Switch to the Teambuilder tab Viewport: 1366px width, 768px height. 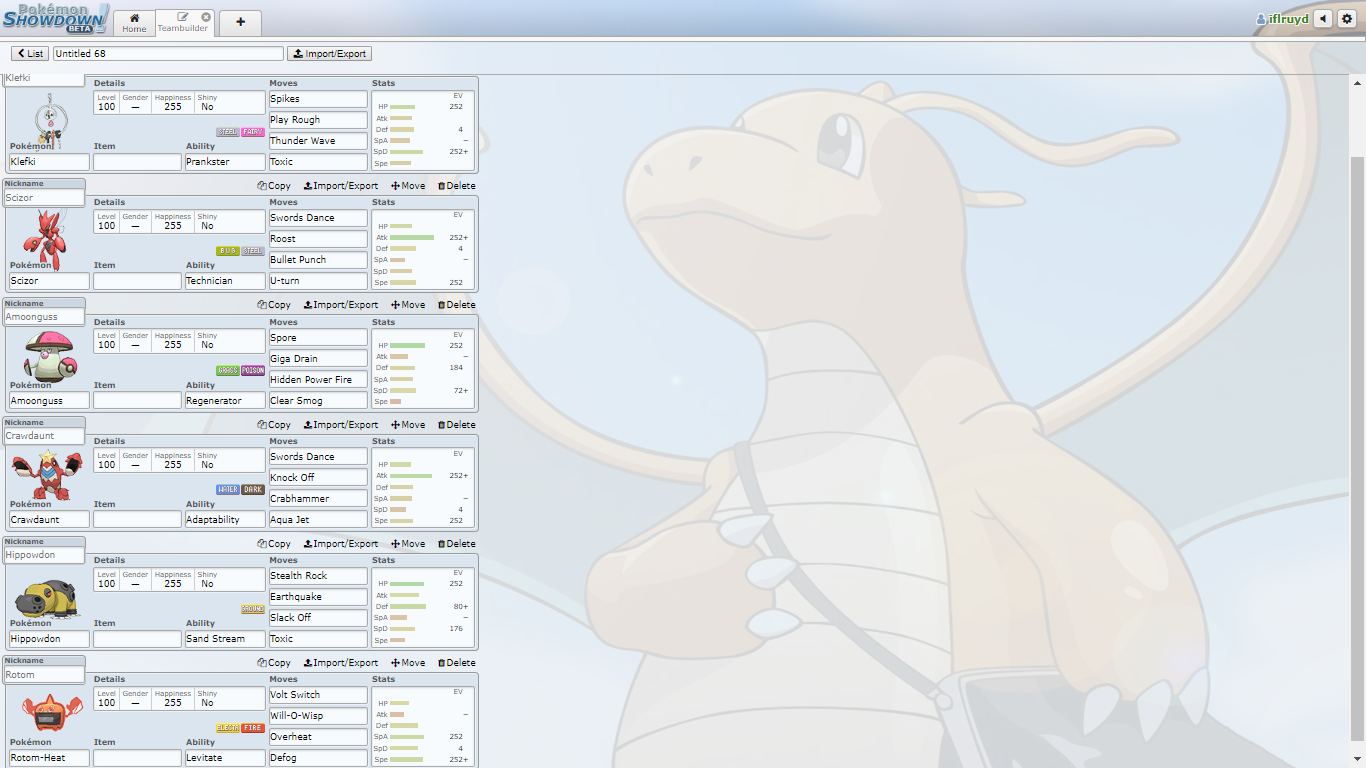pos(183,23)
